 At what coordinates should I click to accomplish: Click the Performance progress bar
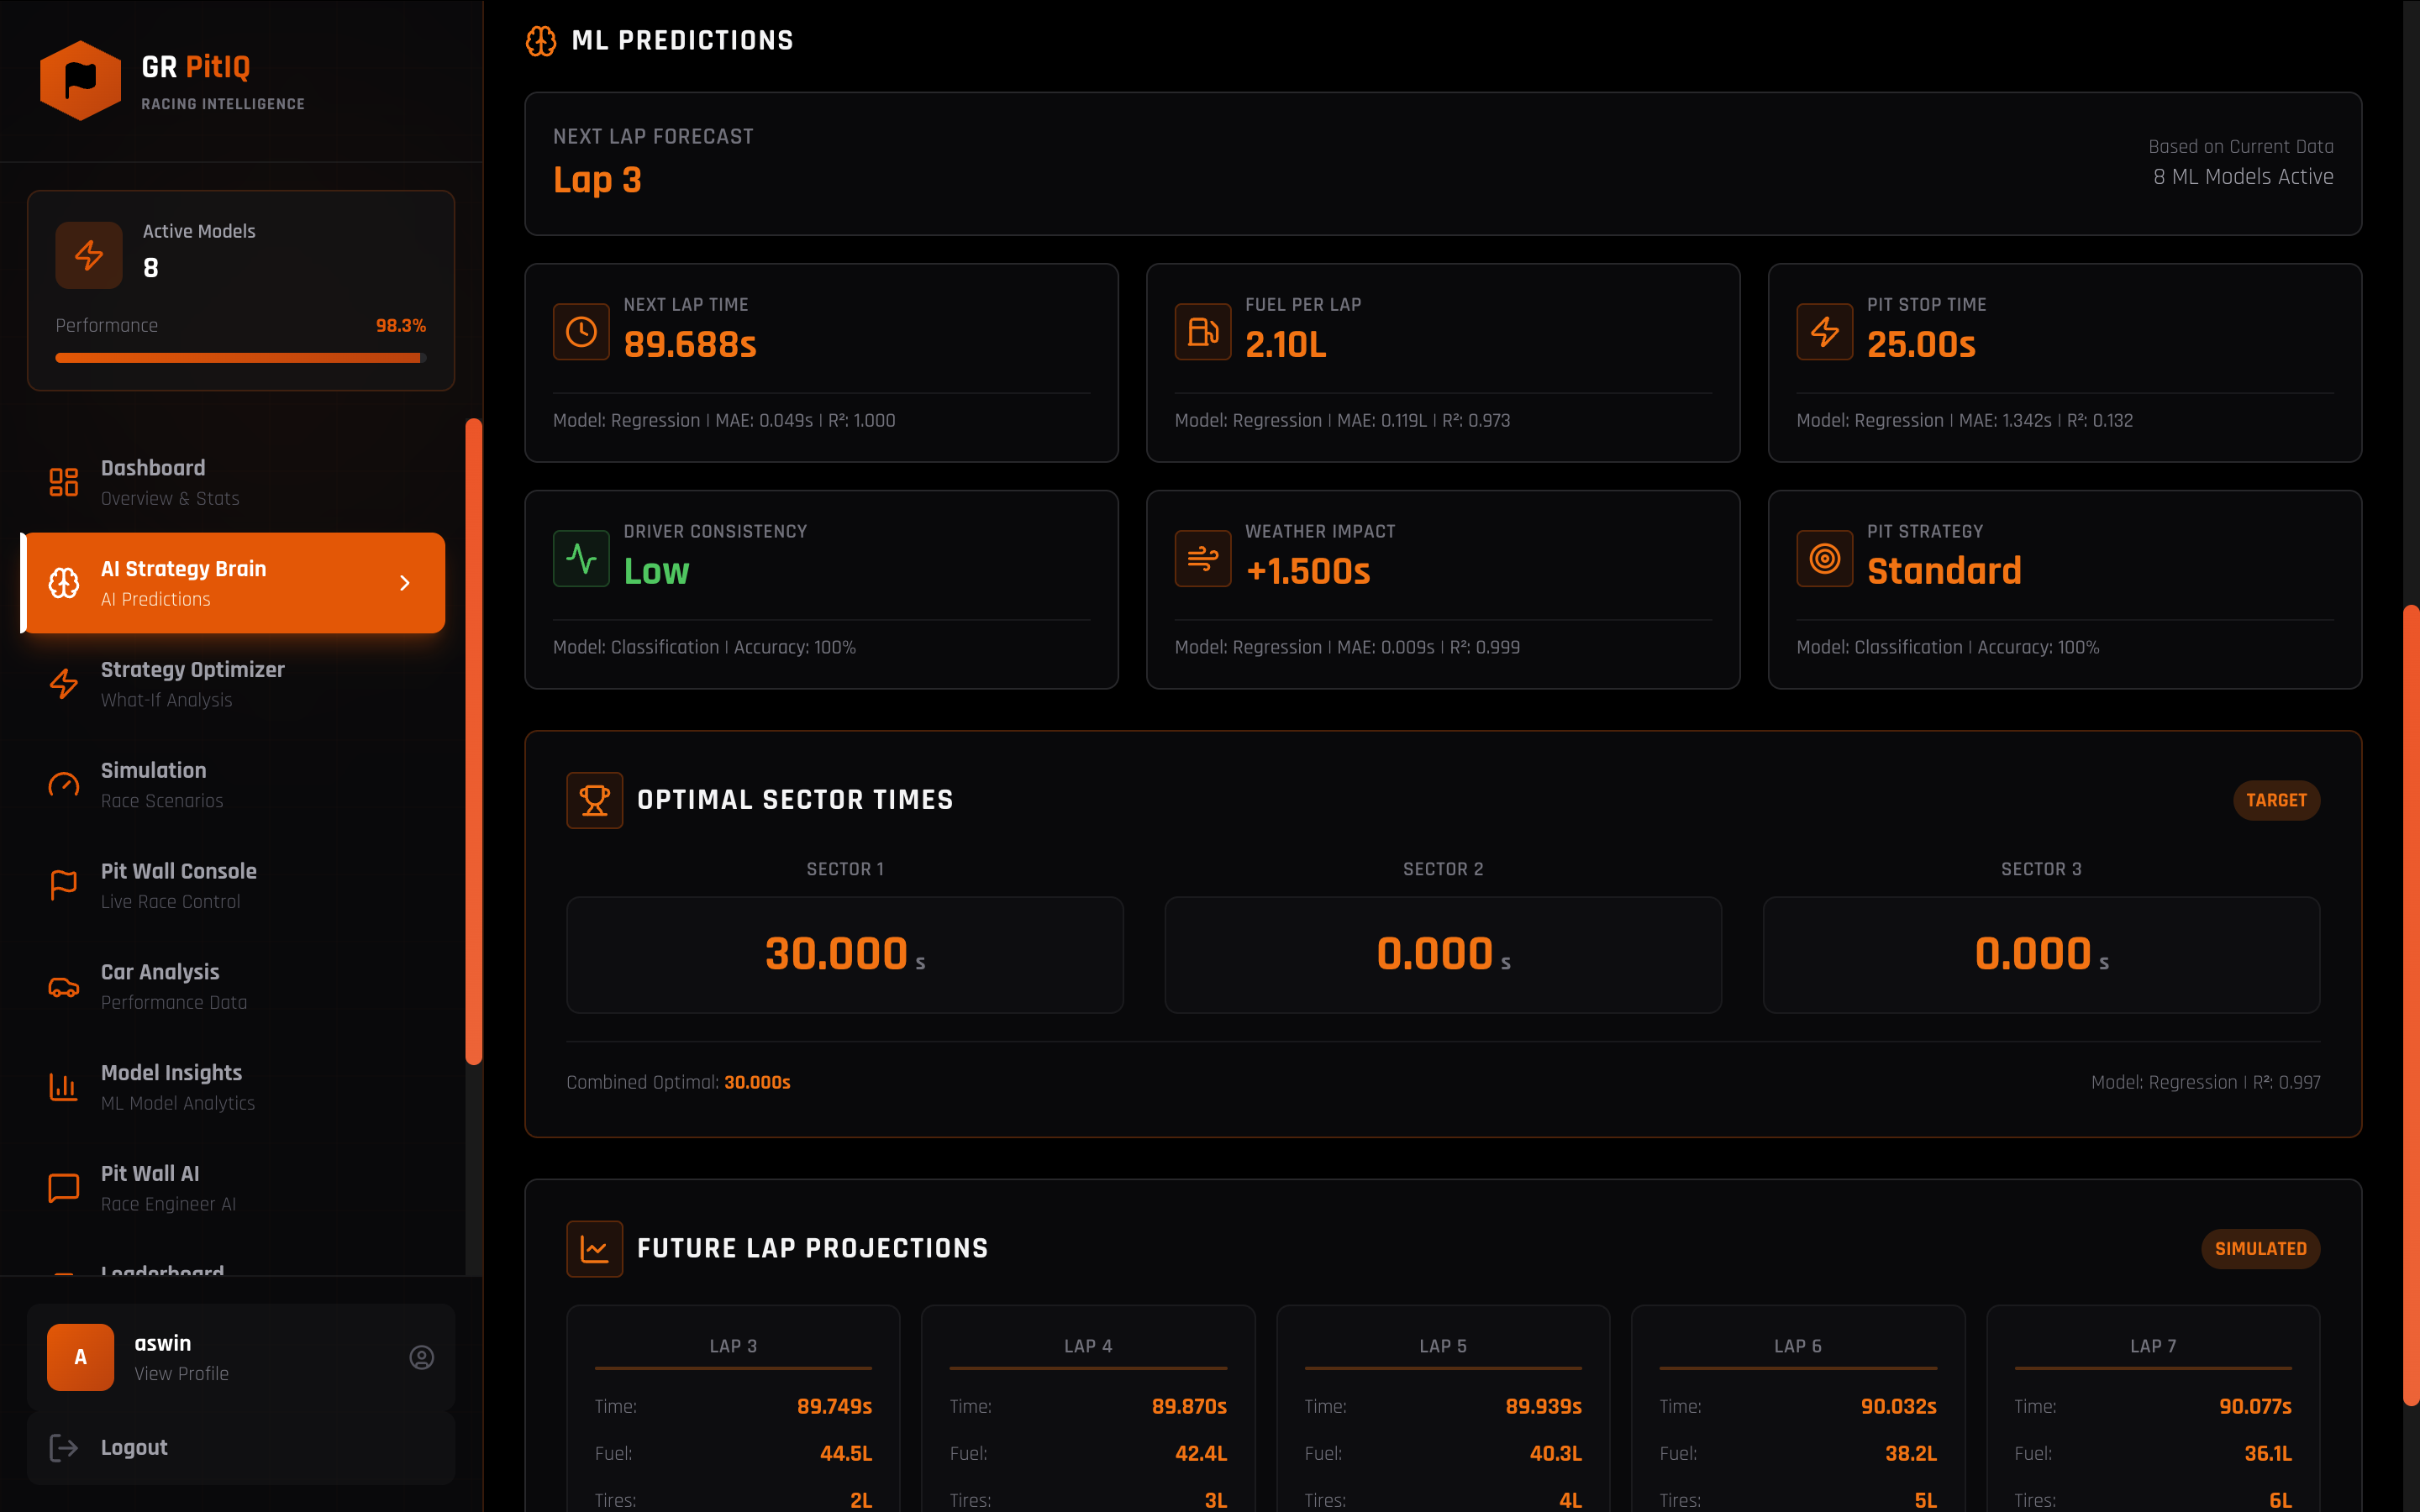pos(240,357)
